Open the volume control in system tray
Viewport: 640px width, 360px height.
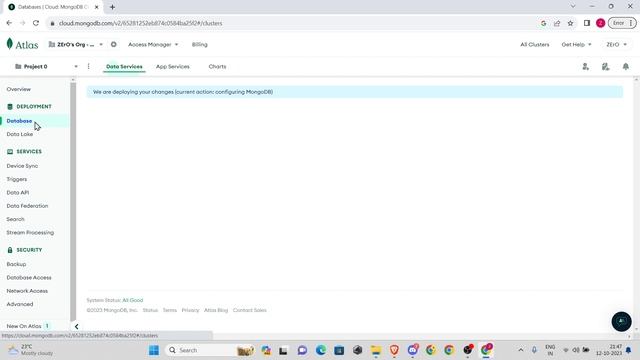tap(576, 350)
